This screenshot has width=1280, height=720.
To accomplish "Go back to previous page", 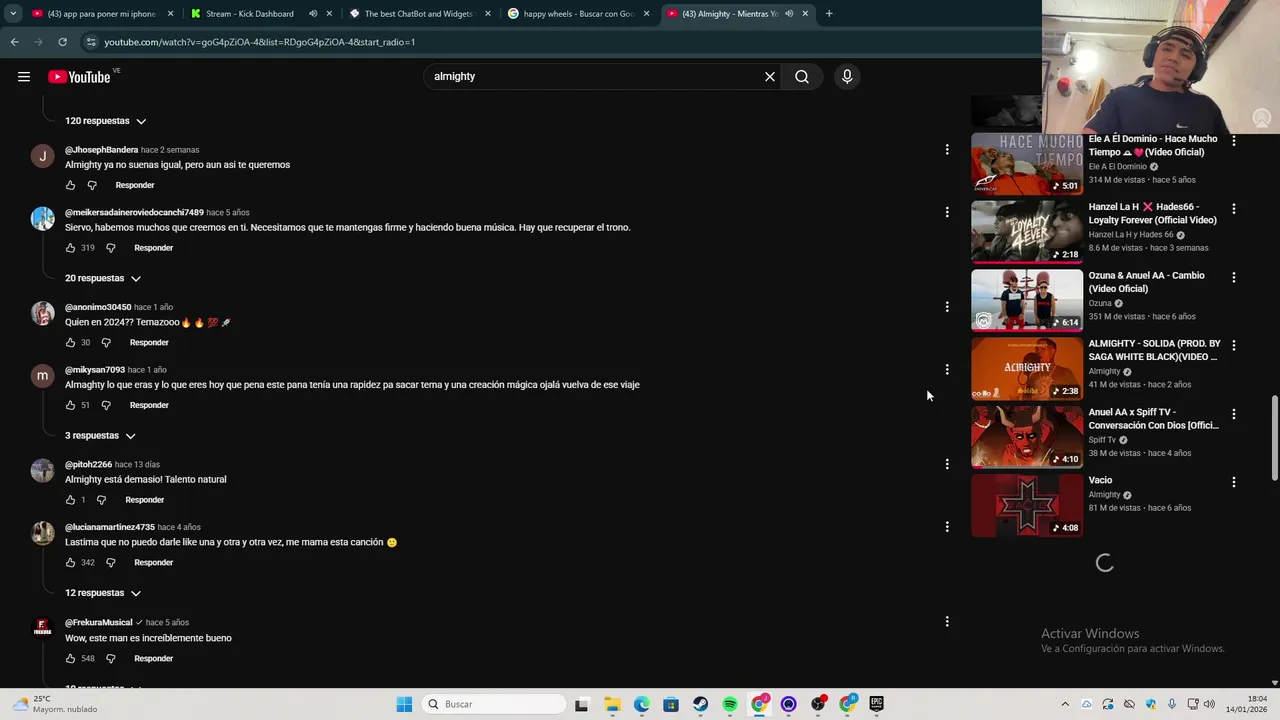I will click(14, 42).
